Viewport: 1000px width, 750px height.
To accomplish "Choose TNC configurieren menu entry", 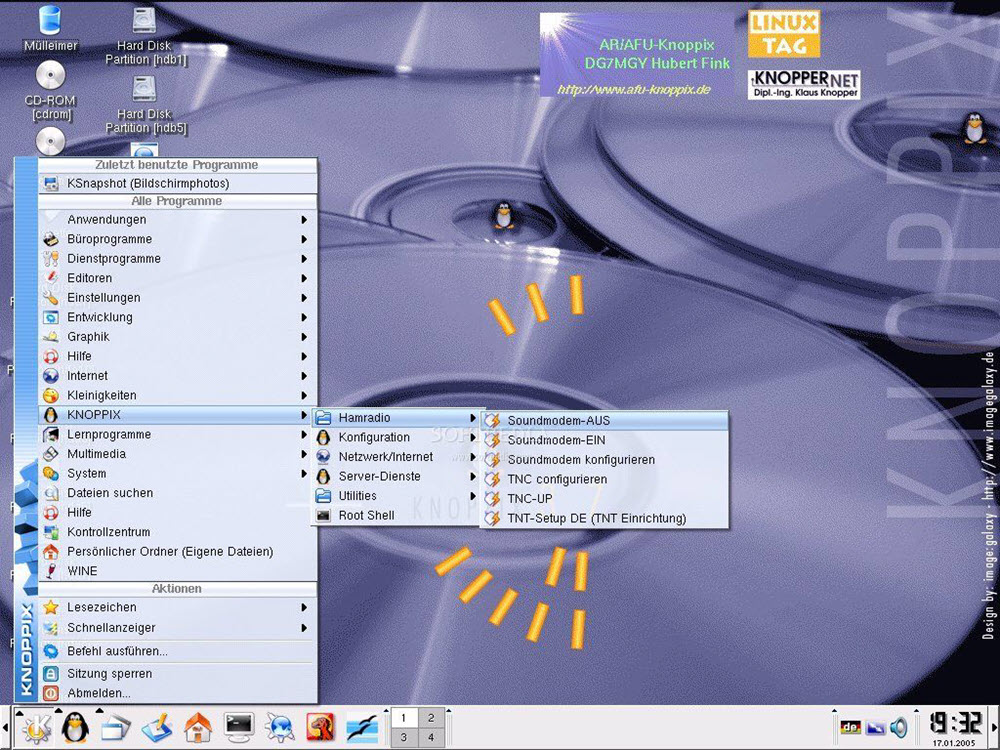I will click(557, 479).
